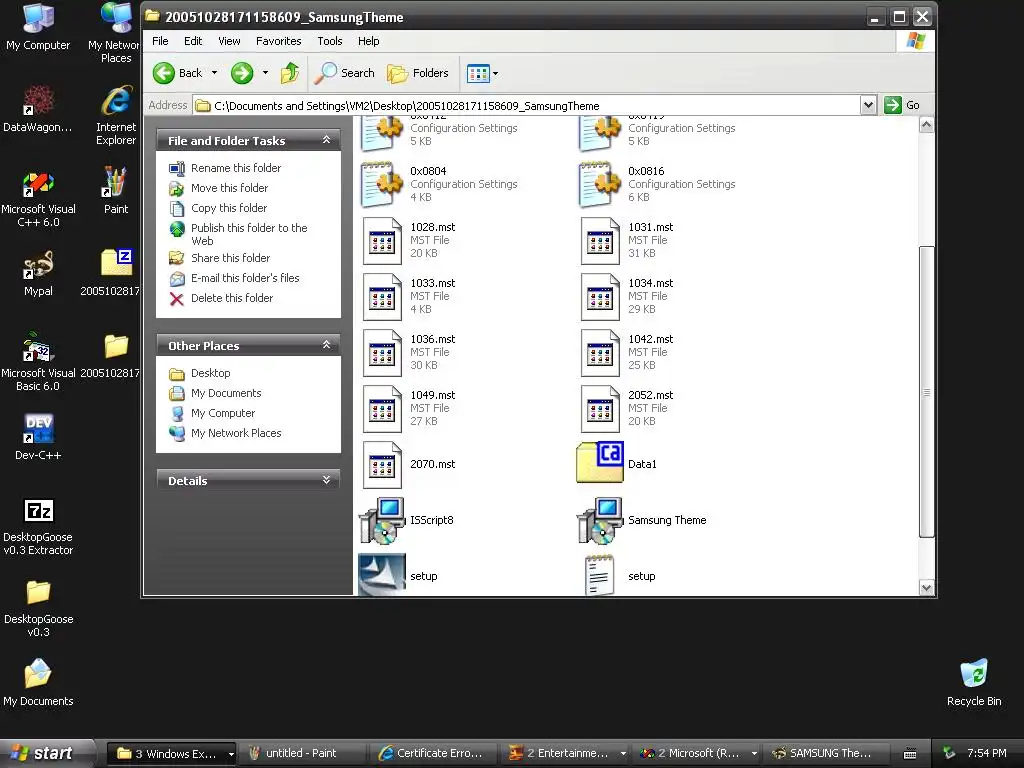Go to My Documents in Other Places
This screenshot has width=1024, height=768.
(x=225, y=393)
